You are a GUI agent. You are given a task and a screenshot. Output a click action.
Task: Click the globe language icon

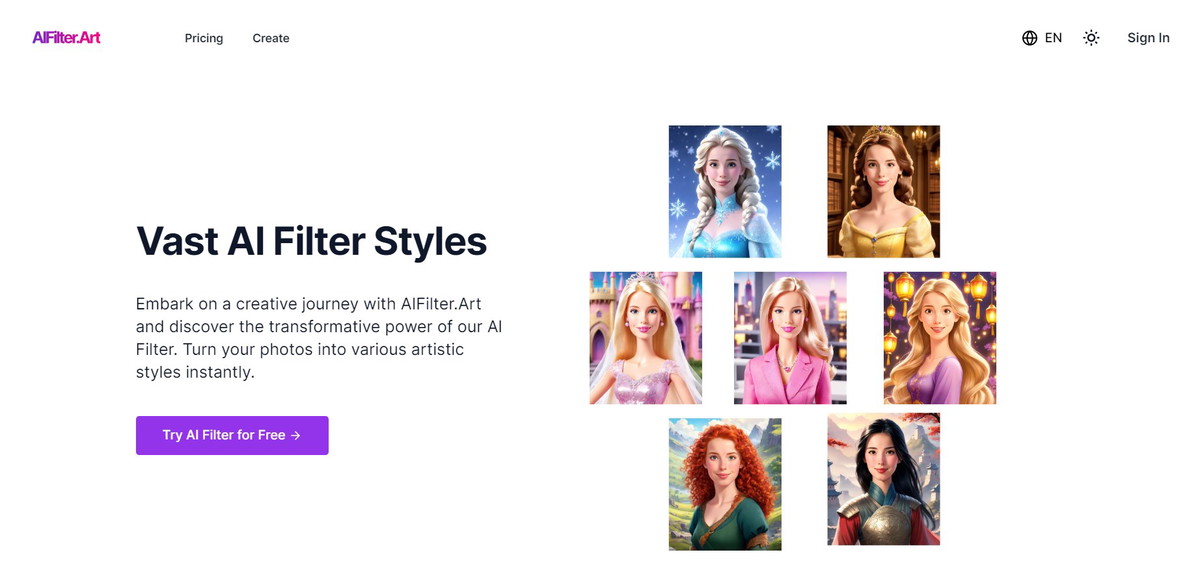[1030, 38]
